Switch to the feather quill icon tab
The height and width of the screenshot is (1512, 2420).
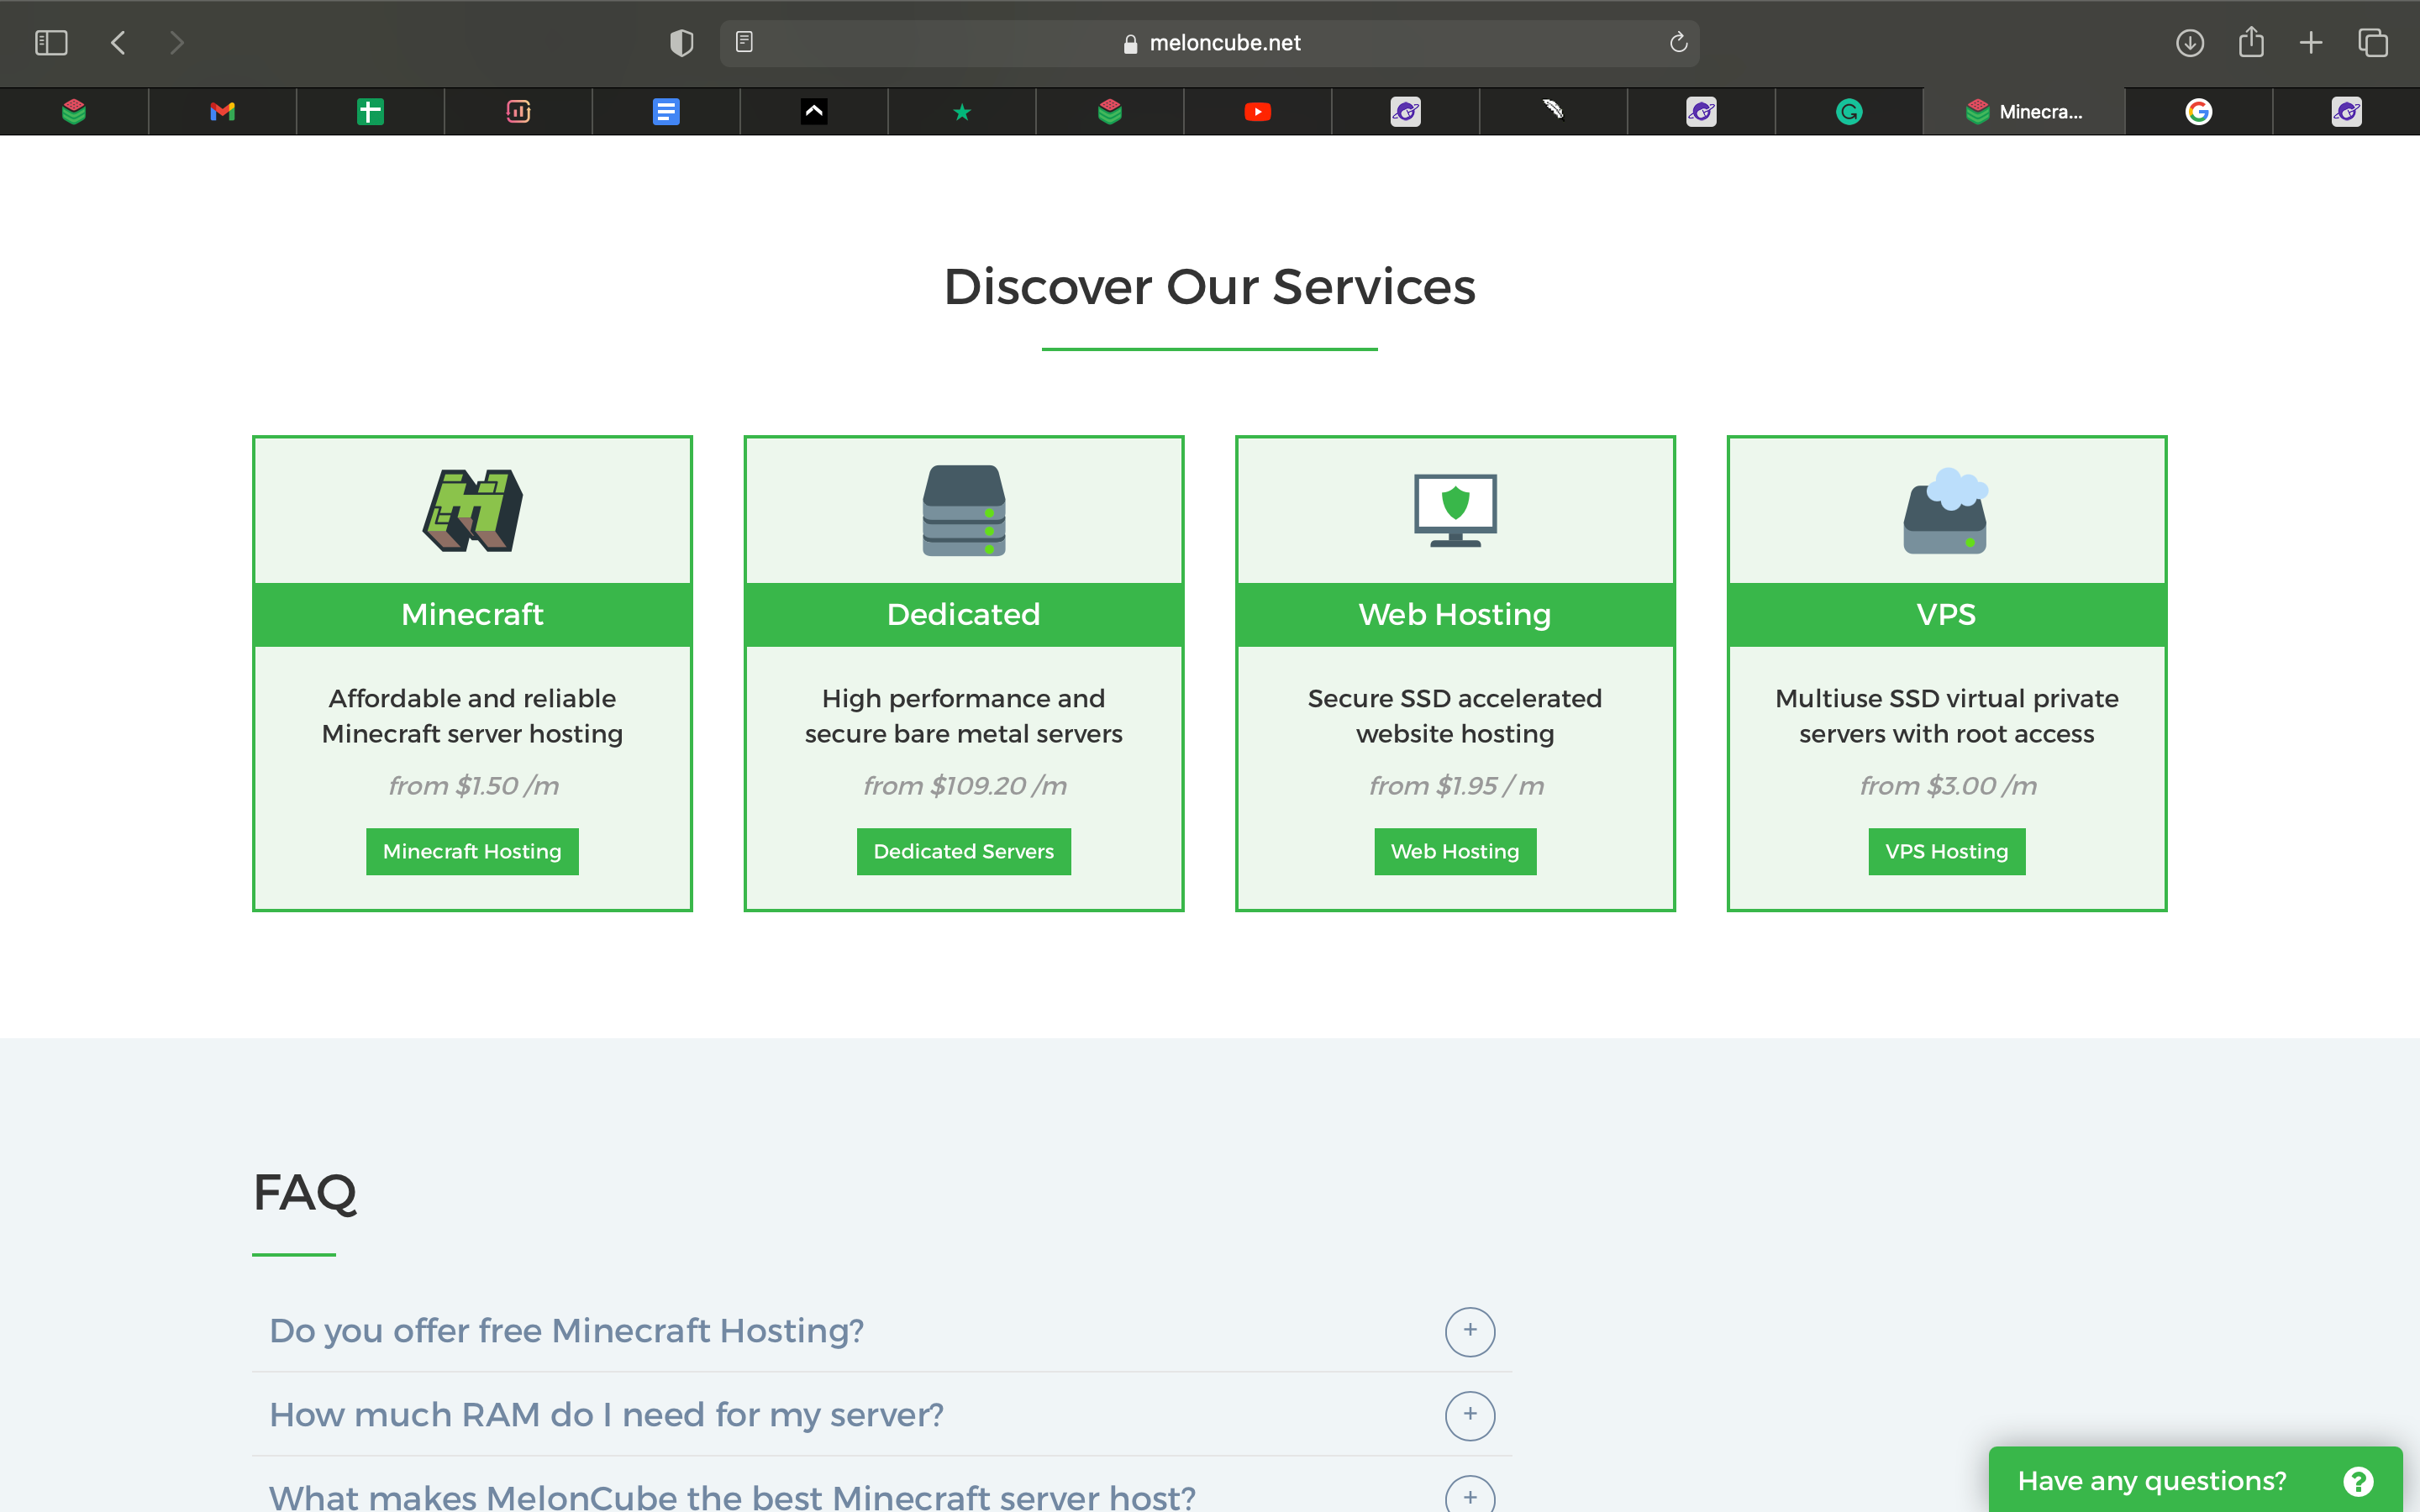(x=1553, y=112)
